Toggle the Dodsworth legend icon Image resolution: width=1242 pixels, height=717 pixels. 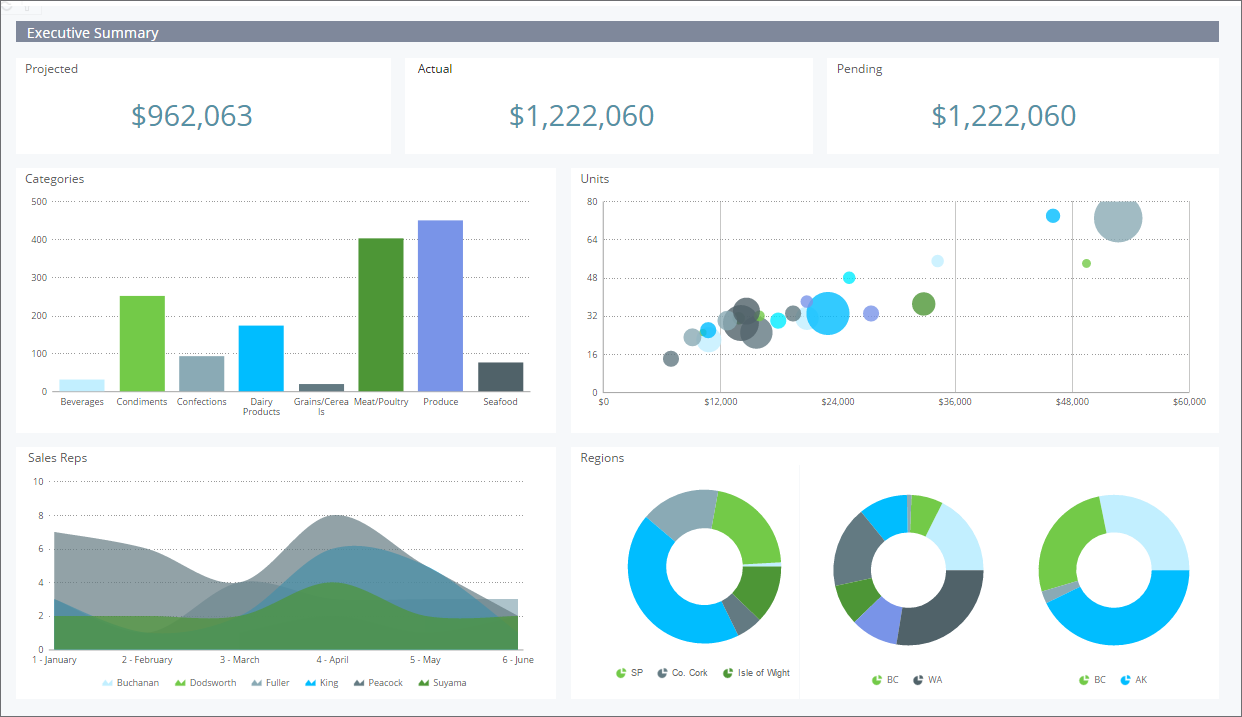181,683
